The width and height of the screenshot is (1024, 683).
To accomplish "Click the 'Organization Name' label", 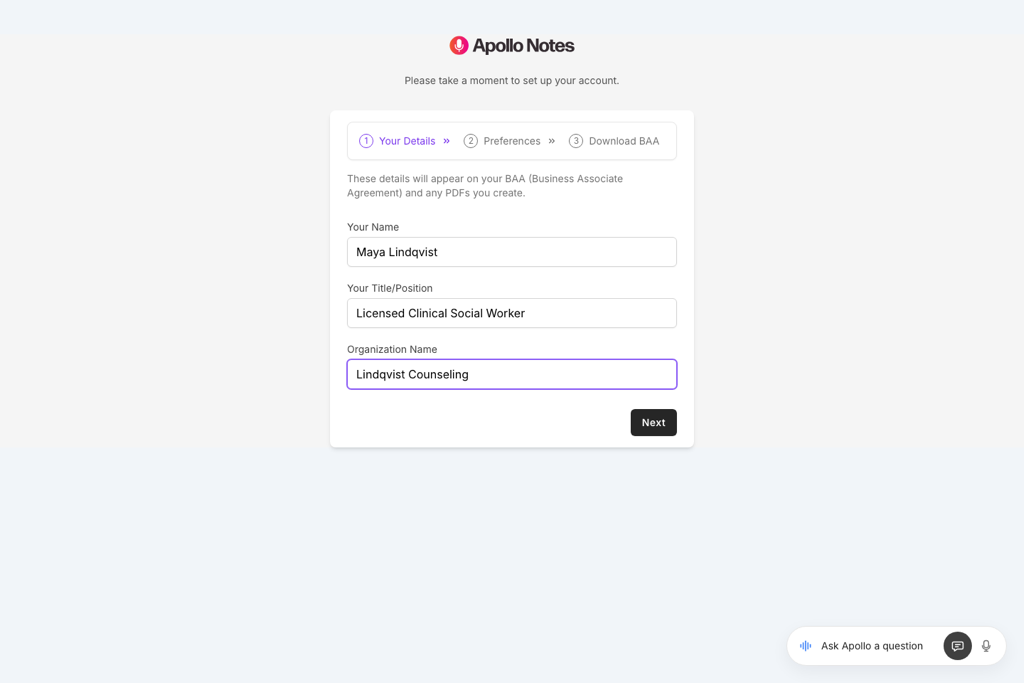I will pyautogui.click(x=392, y=349).
